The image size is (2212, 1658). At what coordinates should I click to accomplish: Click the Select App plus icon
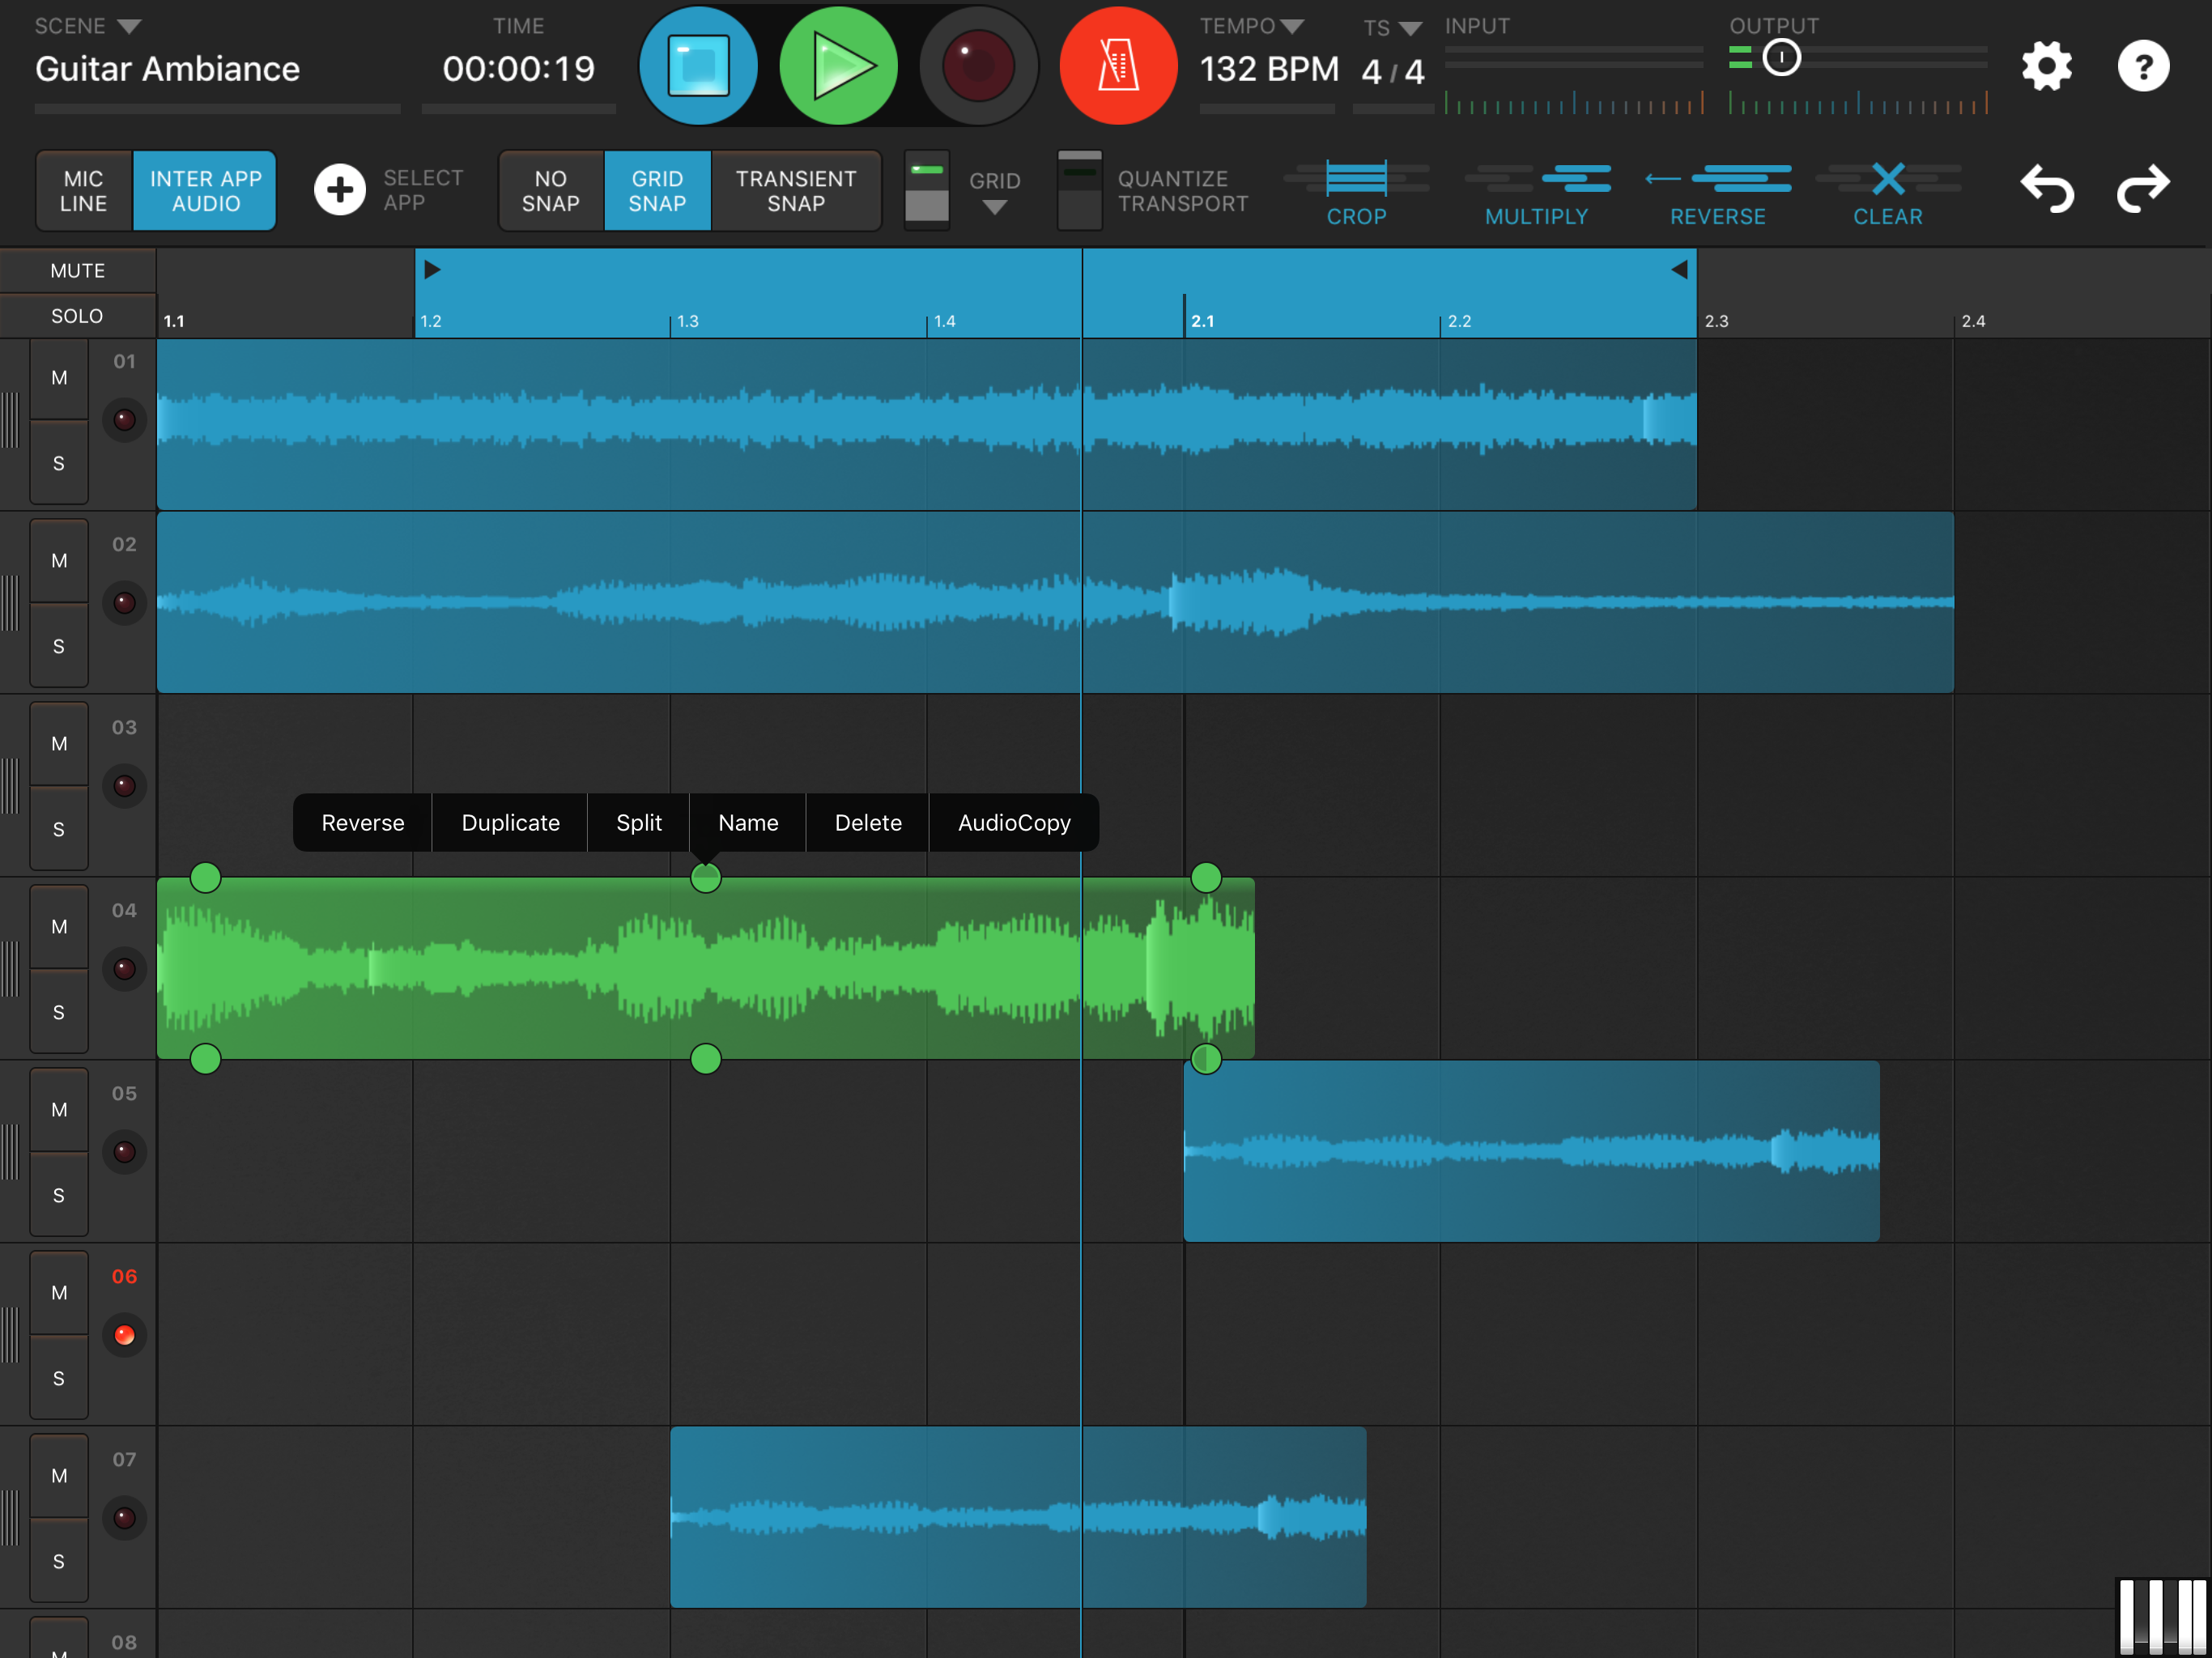click(x=340, y=190)
